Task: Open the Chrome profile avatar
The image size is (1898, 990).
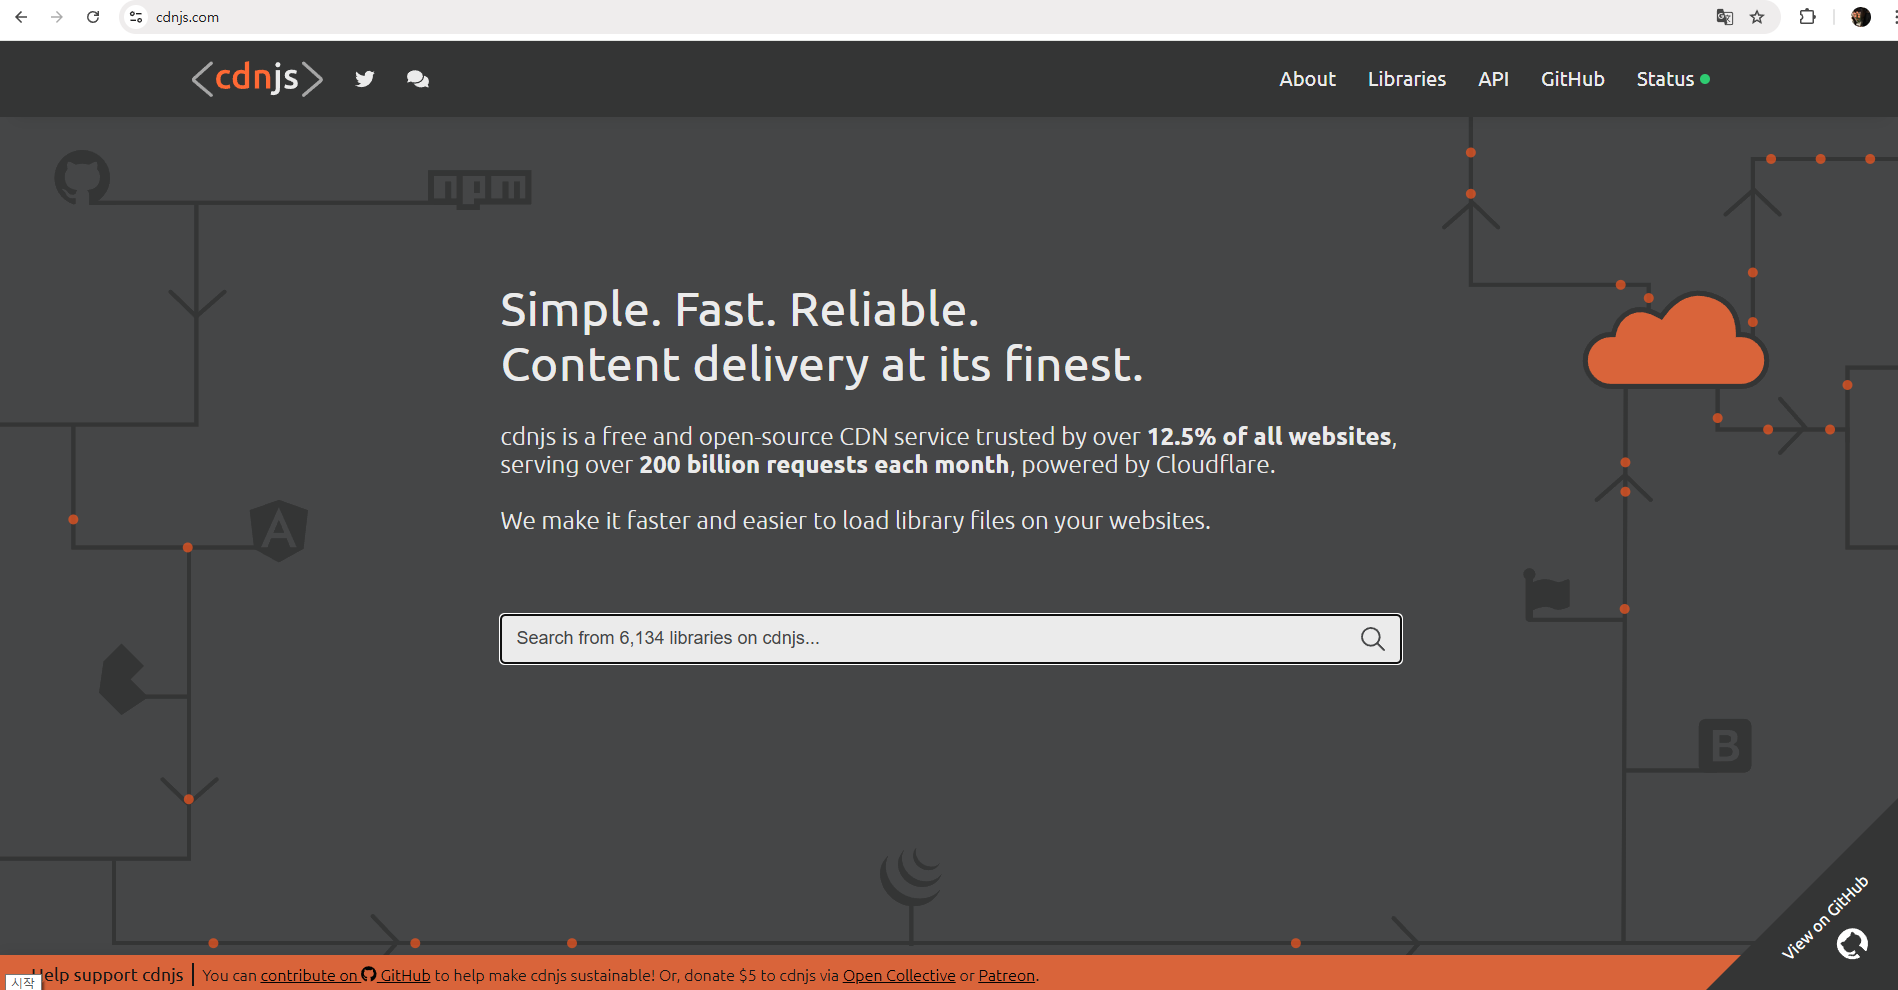Action: (1861, 17)
